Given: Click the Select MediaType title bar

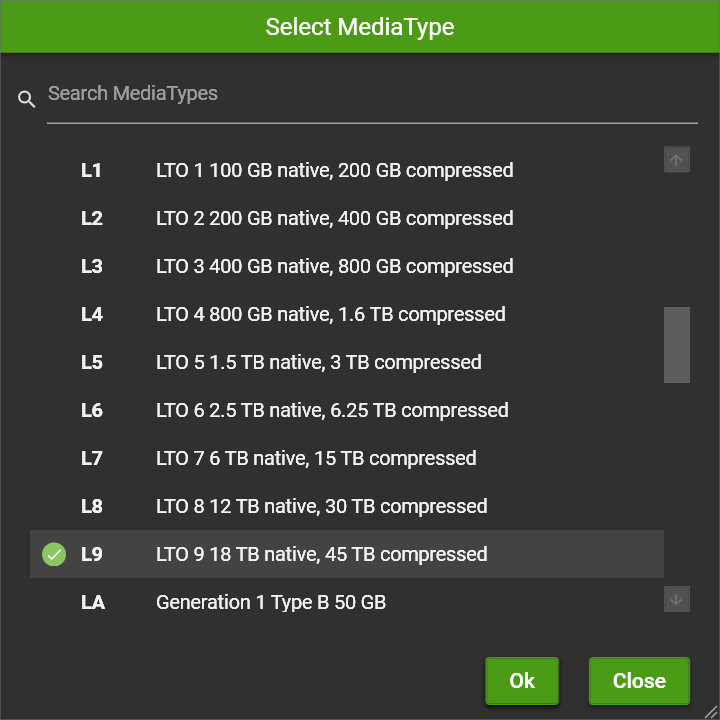Looking at the screenshot, I should (x=360, y=27).
